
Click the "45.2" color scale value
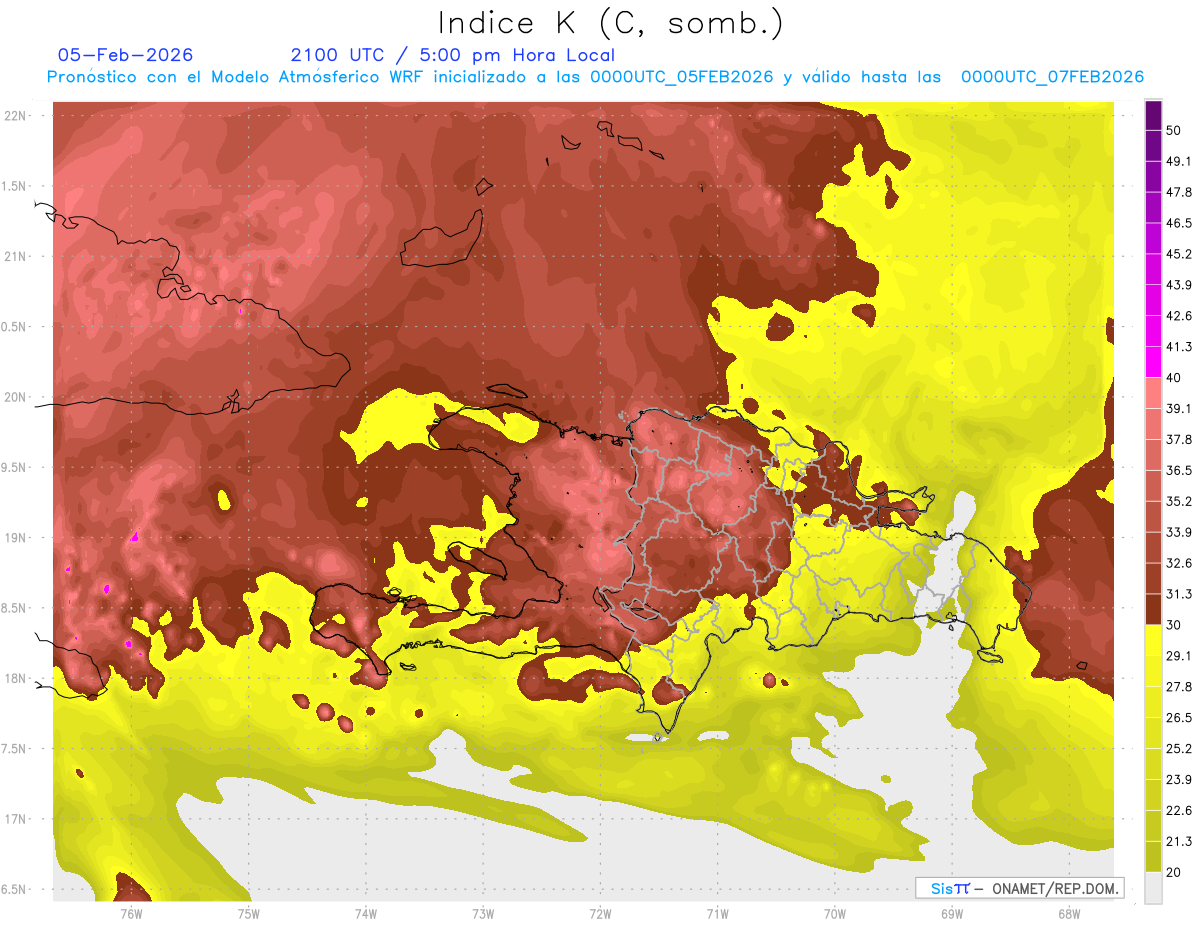pyautogui.click(x=1178, y=254)
